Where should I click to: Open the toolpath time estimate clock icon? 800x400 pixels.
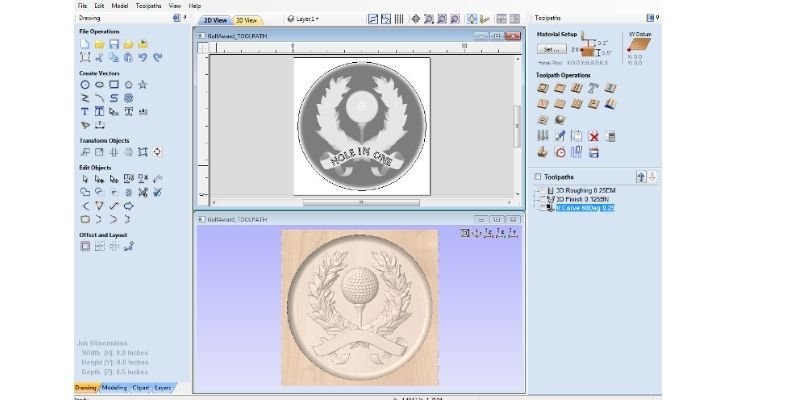[560, 153]
